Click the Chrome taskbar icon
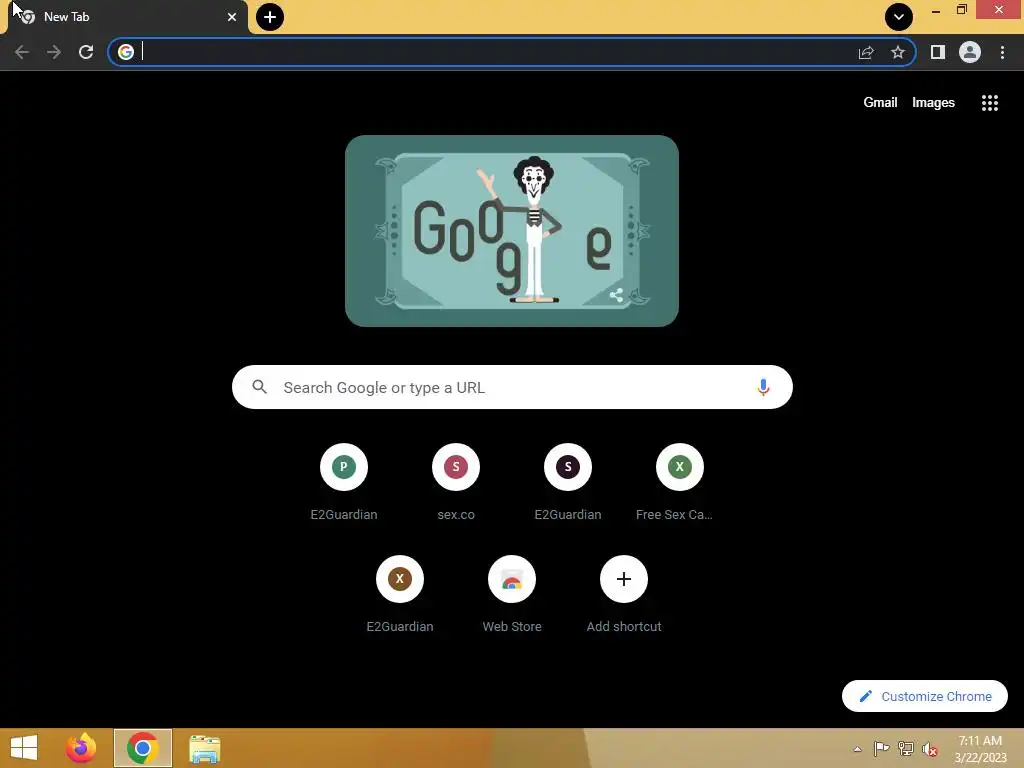Viewport: 1024px width, 768px height. [x=142, y=748]
